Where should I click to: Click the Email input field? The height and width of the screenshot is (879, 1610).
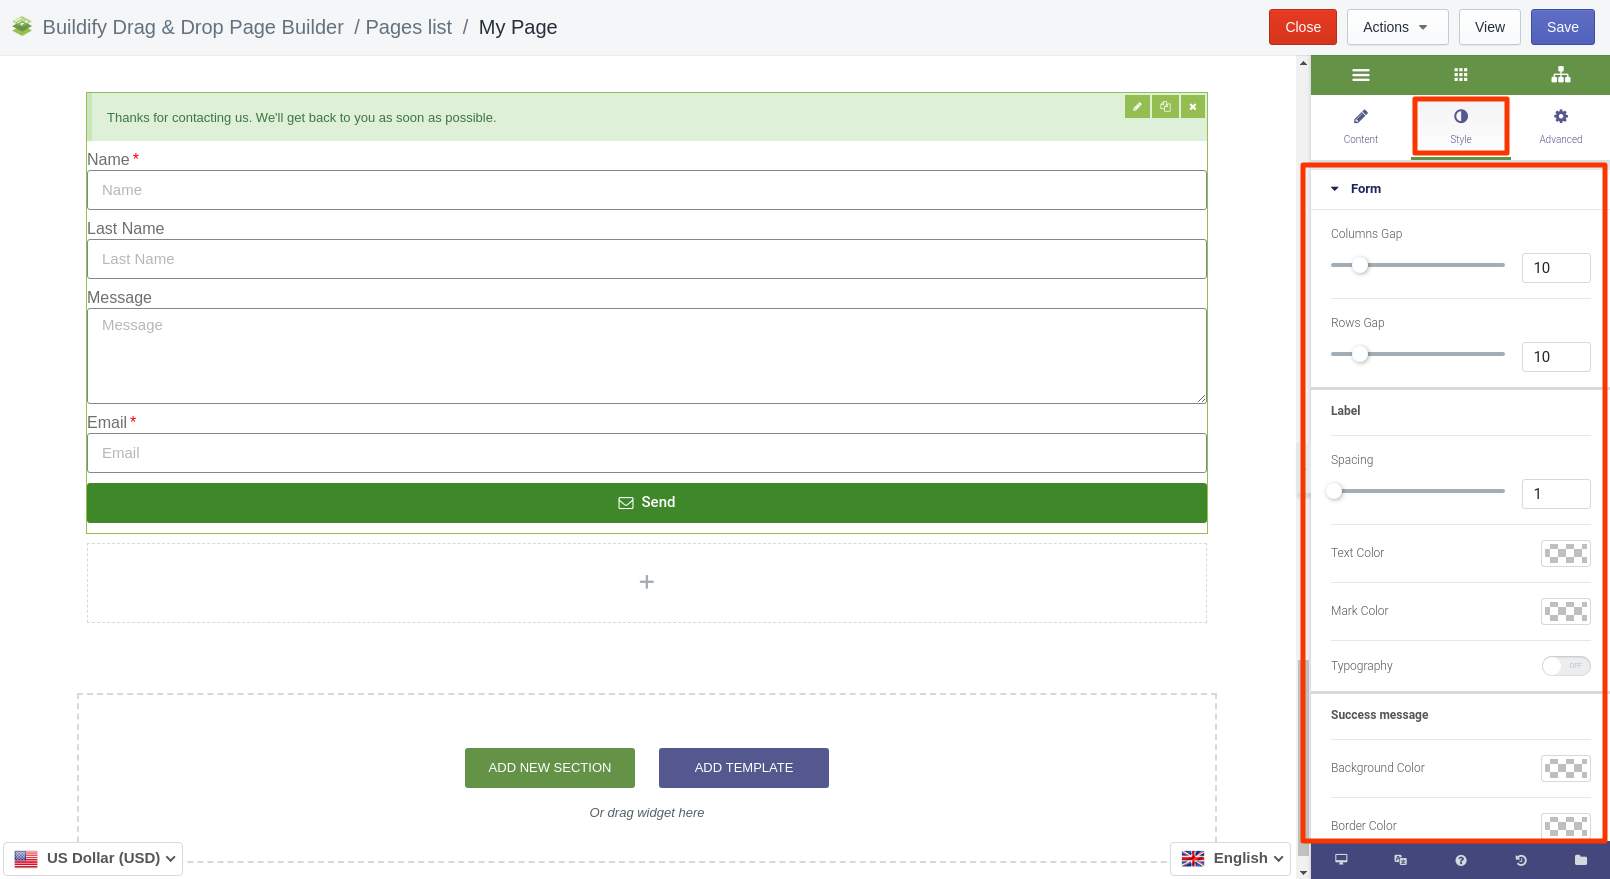[647, 453]
